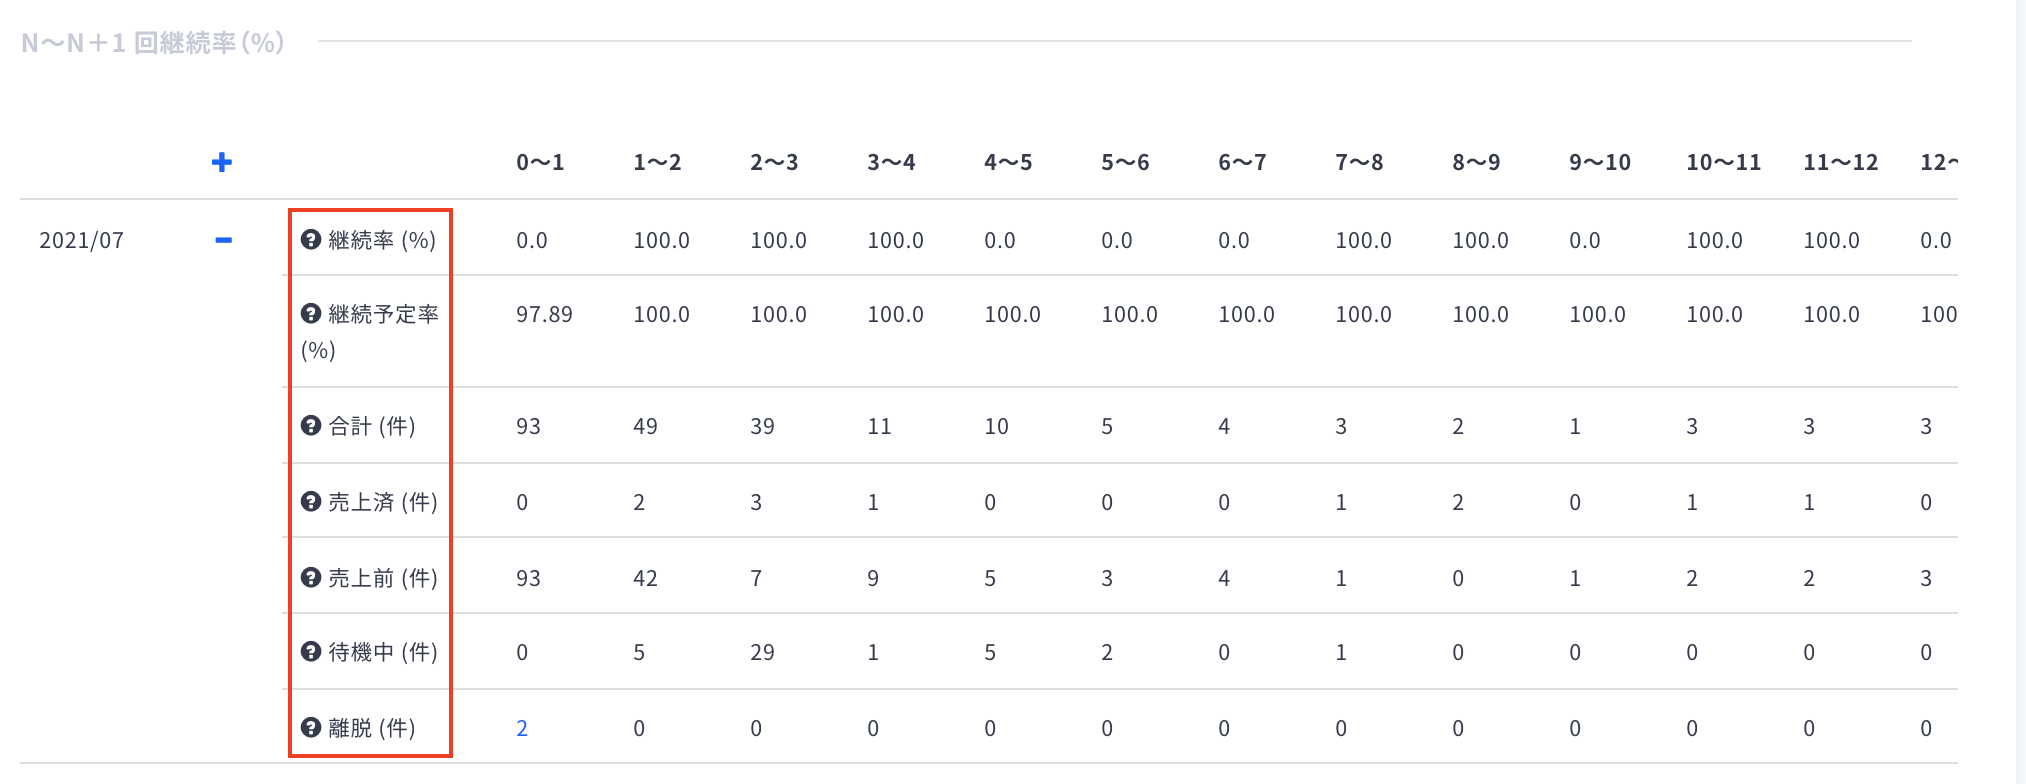Click the 2021/07 row label
The width and height of the screenshot is (2026, 784).
pyautogui.click(x=81, y=241)
